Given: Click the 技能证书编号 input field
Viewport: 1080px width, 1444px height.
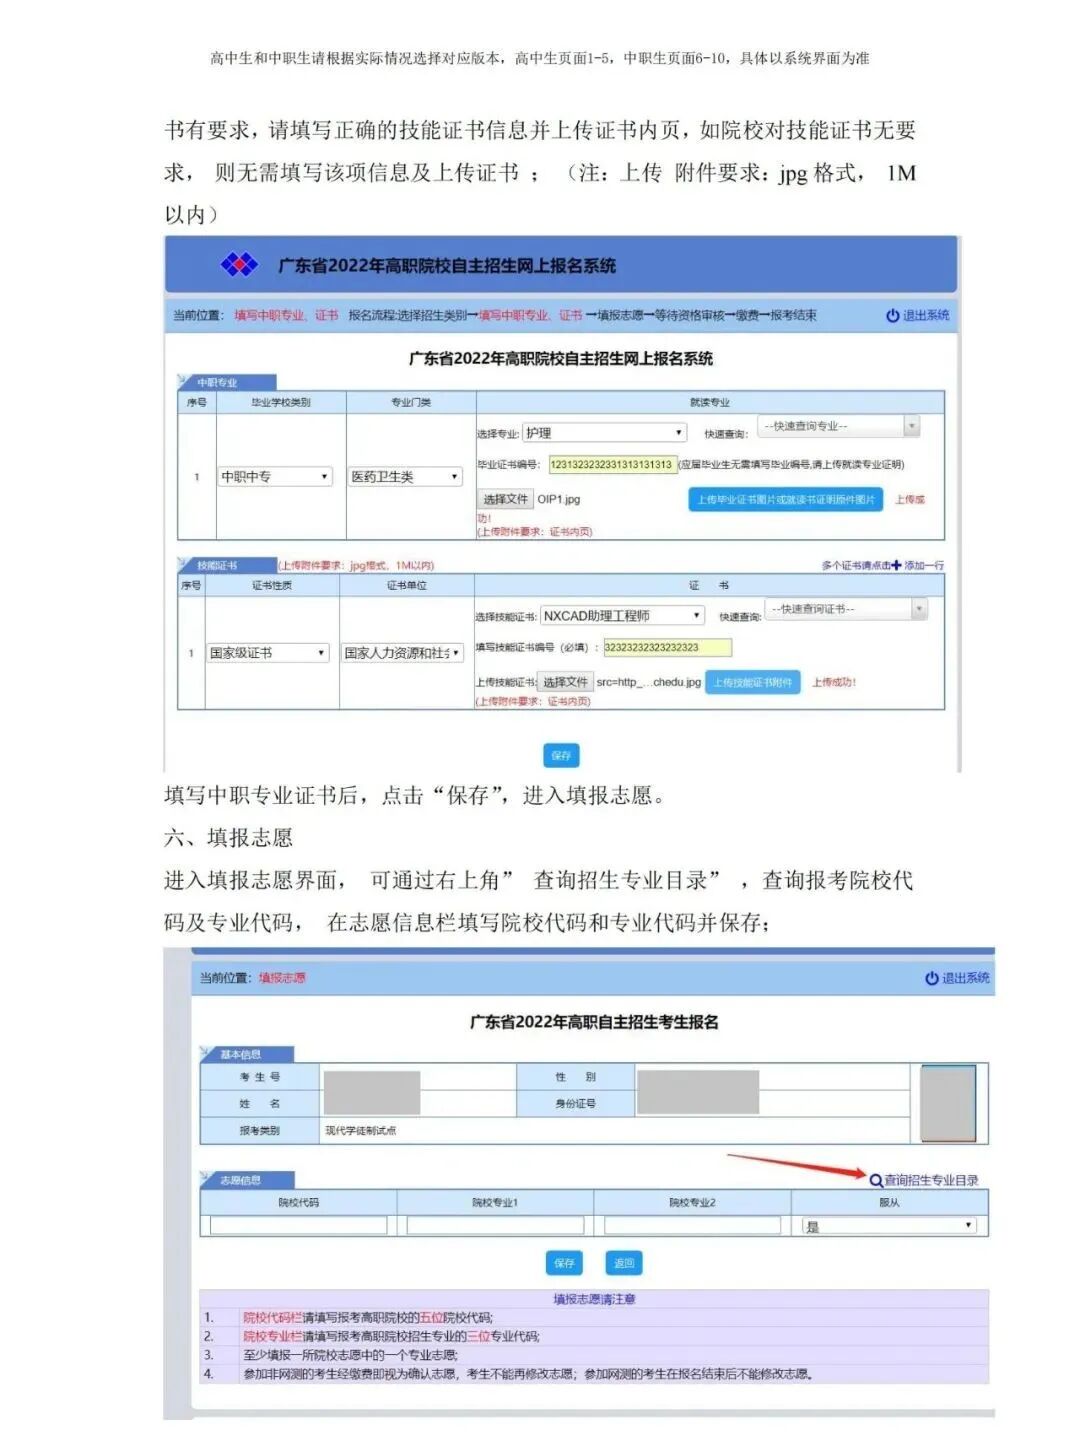Looking at the screenshot, I should [x=667, y=648].
